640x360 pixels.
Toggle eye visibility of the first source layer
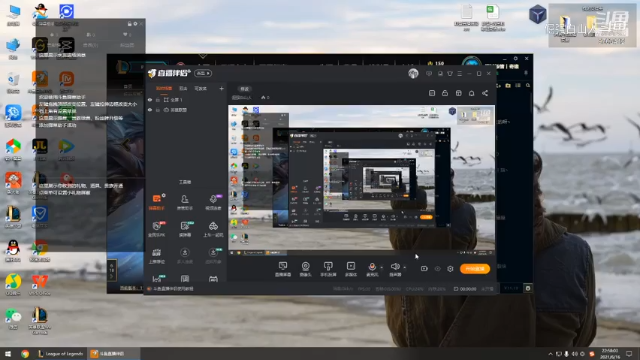pos(150,100)
